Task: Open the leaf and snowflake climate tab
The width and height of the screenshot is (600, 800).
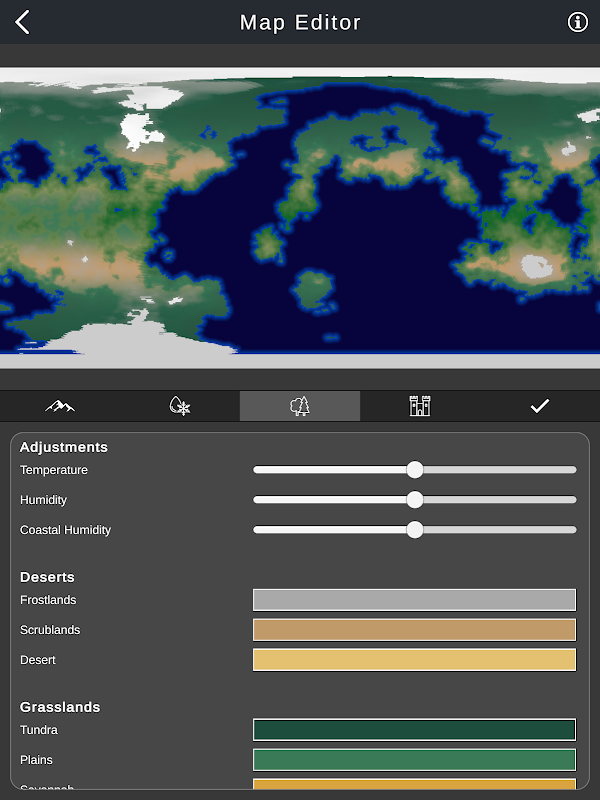Action: pos(180,406)
